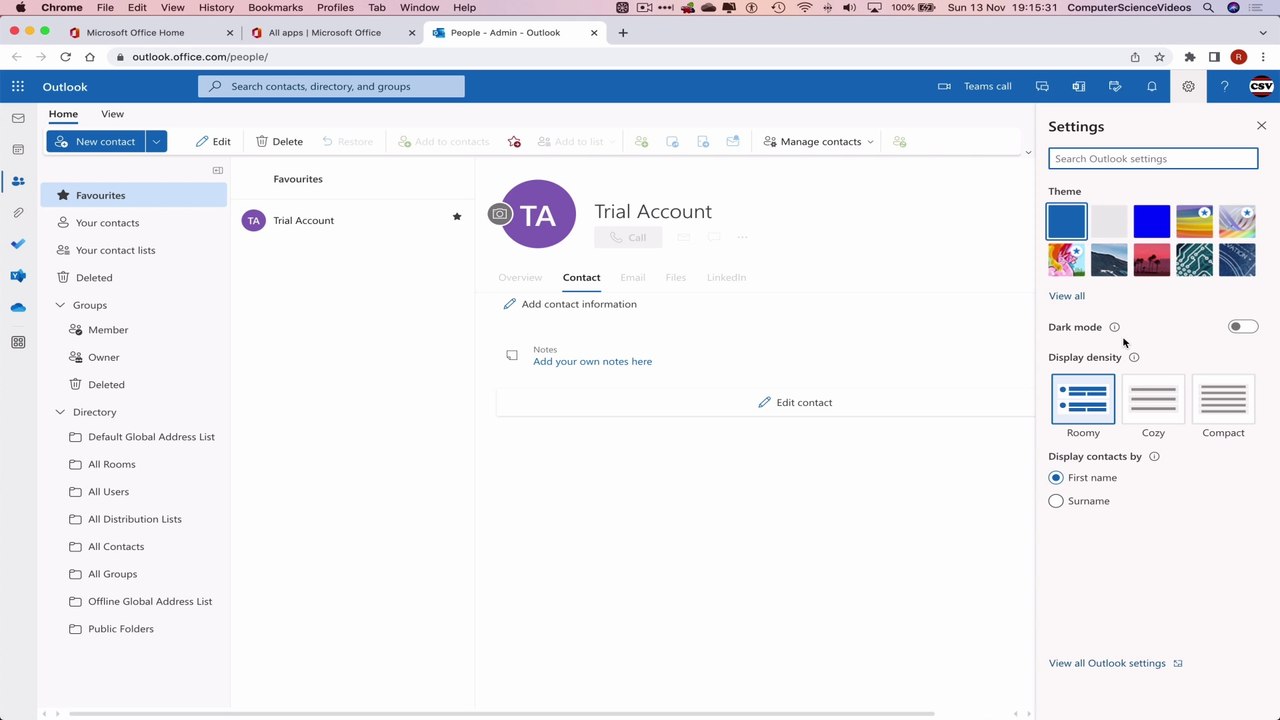This screenshot has width=1280, height=720.
Task: Click the camera icon on contact photo
Action: (499, 213)
